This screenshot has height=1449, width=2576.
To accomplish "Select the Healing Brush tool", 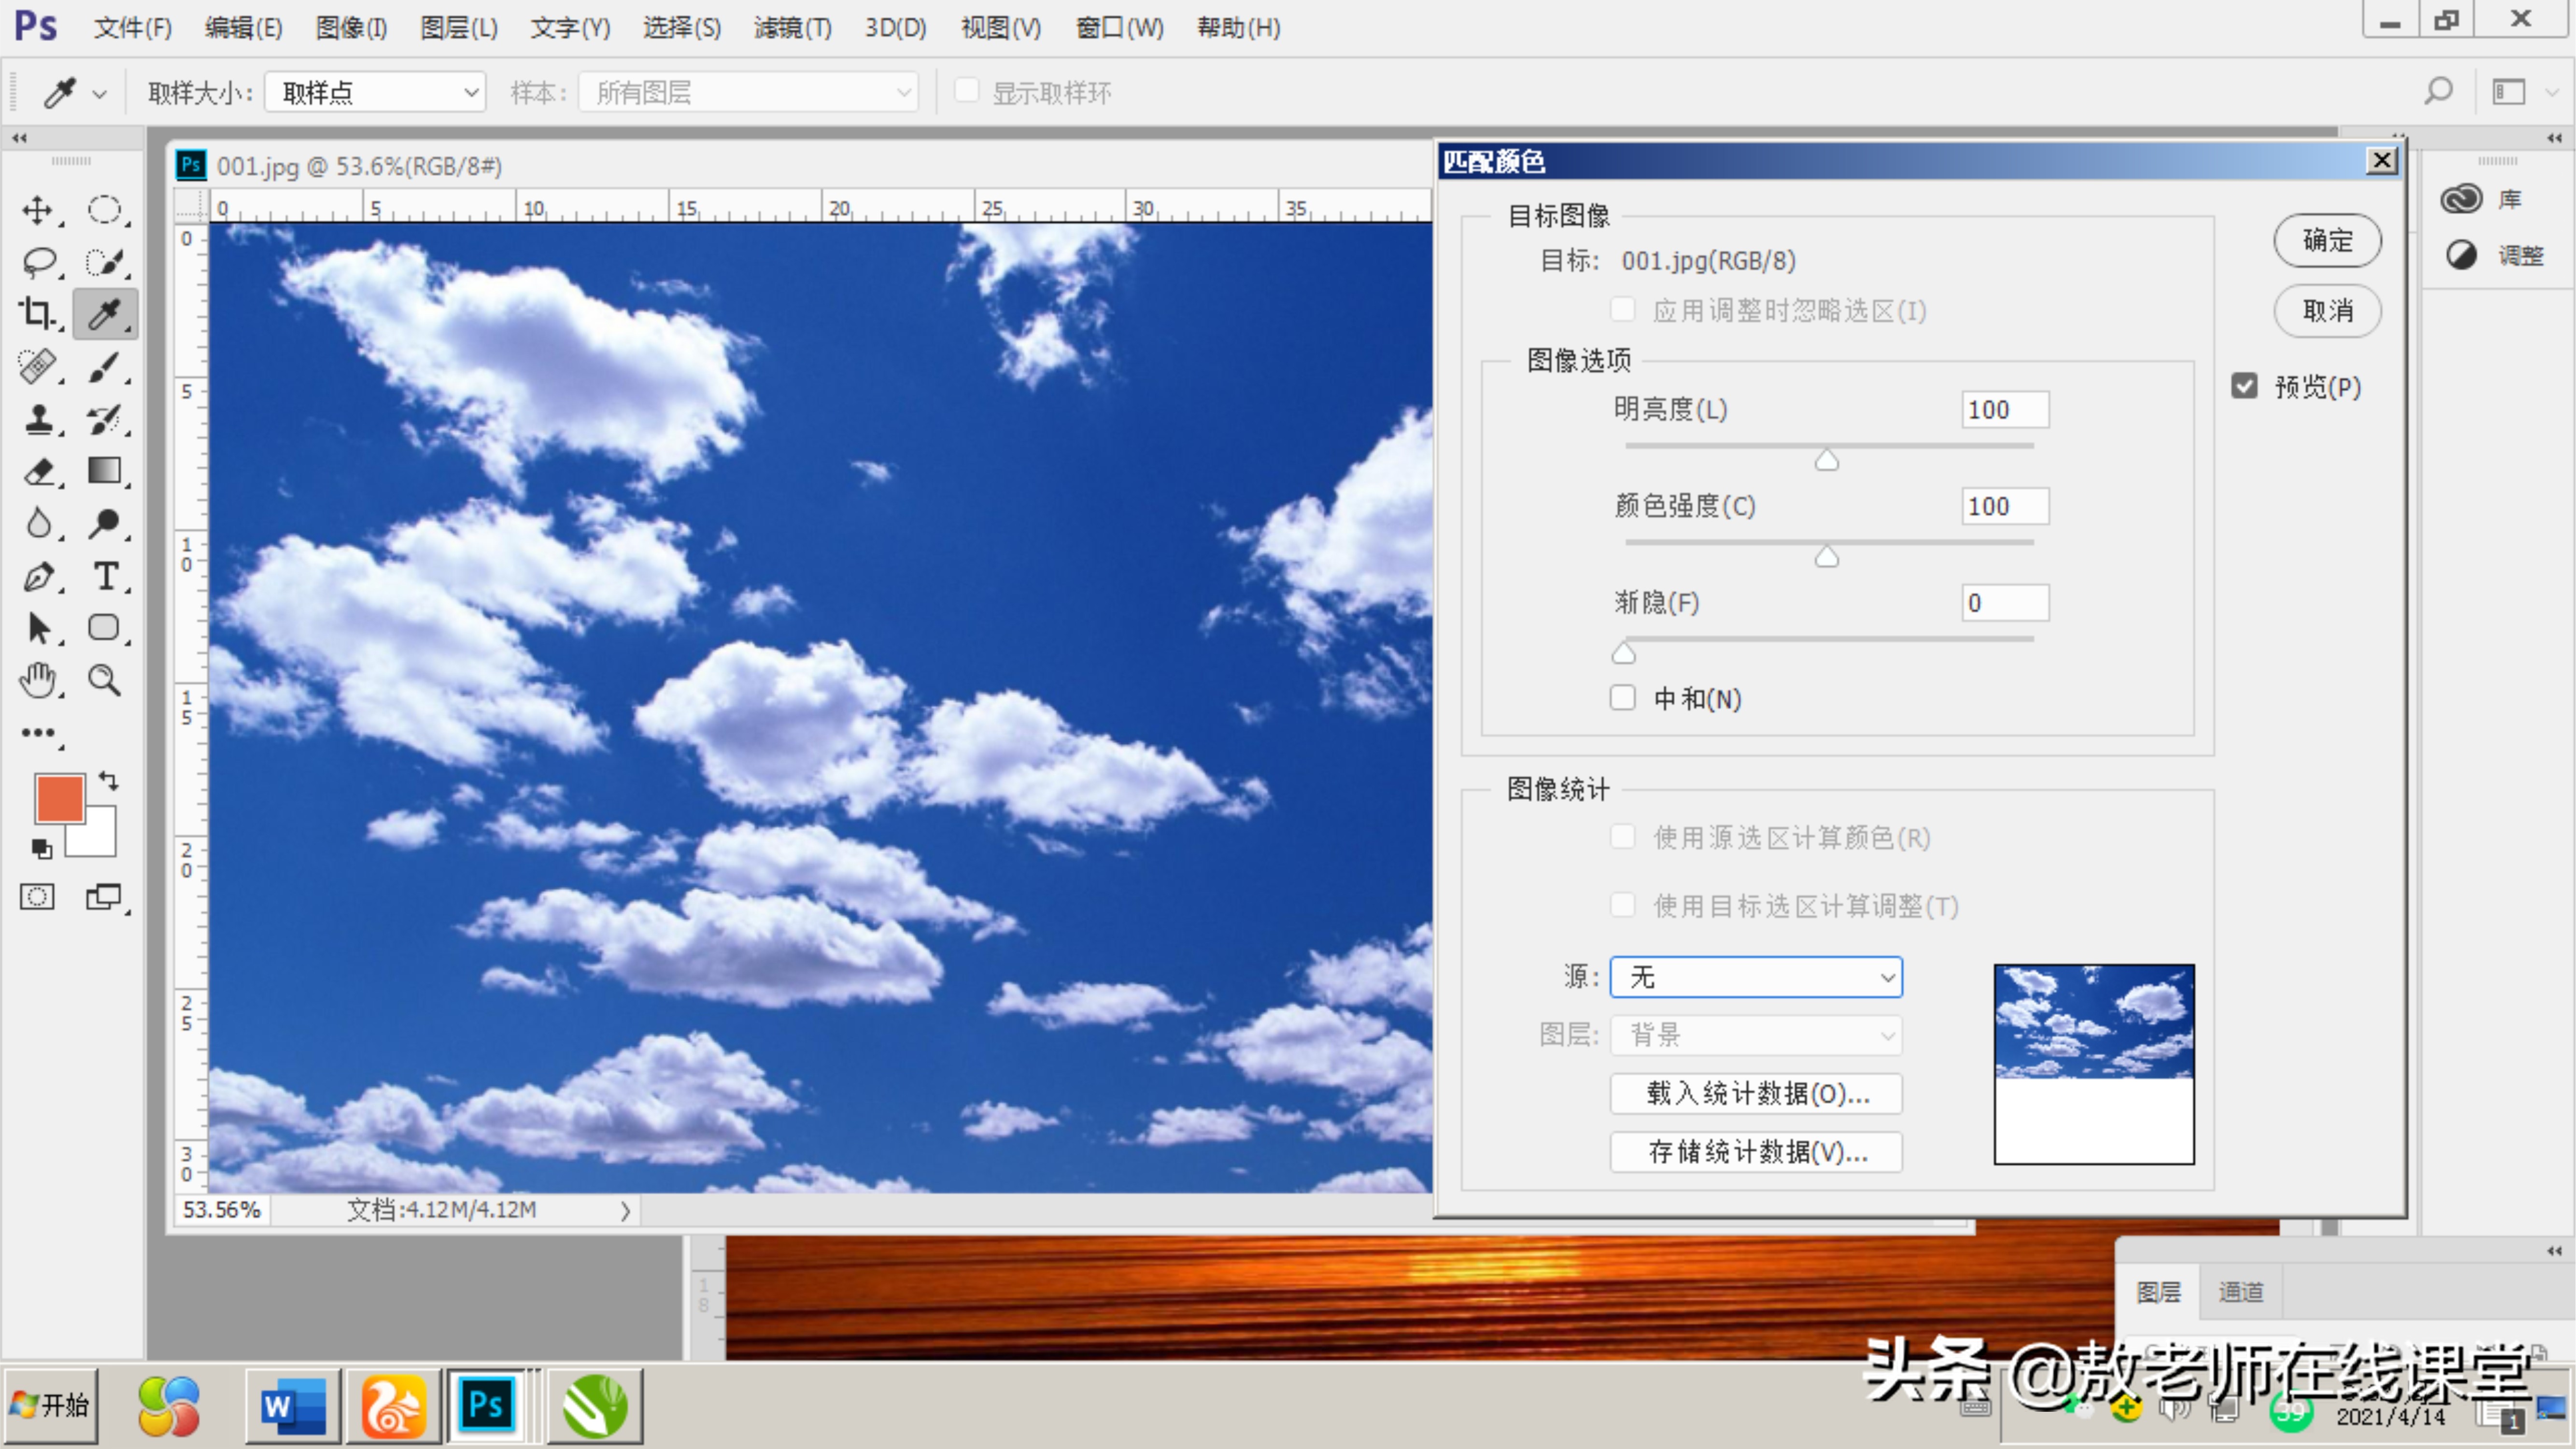I will coord(38,366).
